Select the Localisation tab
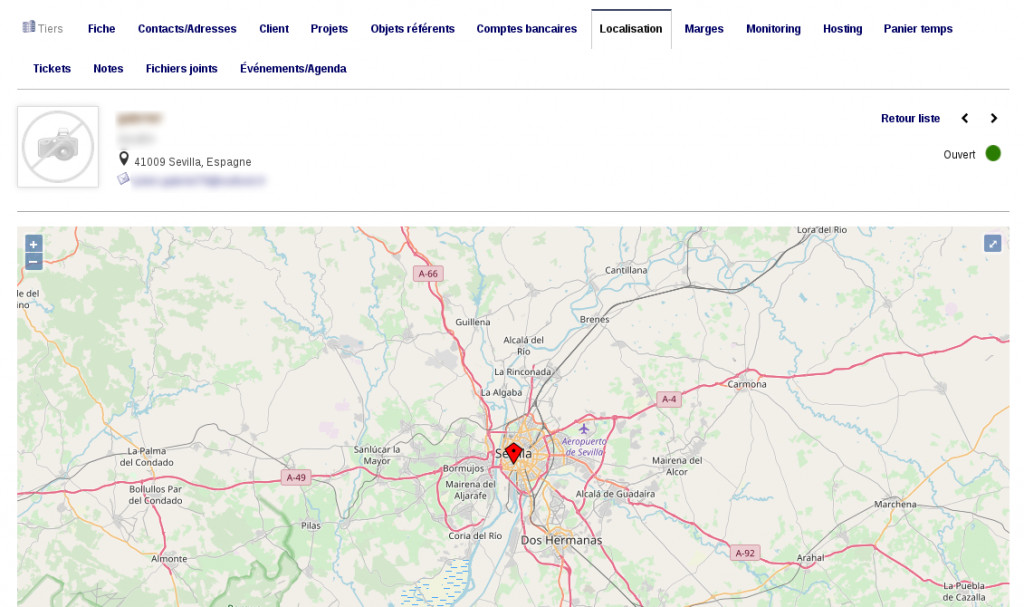Viewport: 1024px width, 607px height. [631, 29]
